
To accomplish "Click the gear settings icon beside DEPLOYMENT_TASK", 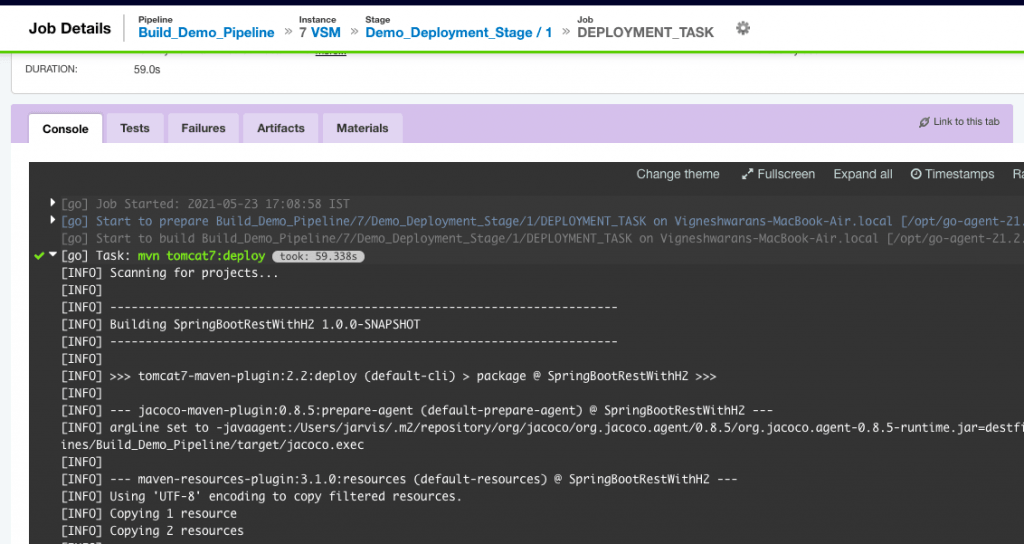I will [742, 29].
